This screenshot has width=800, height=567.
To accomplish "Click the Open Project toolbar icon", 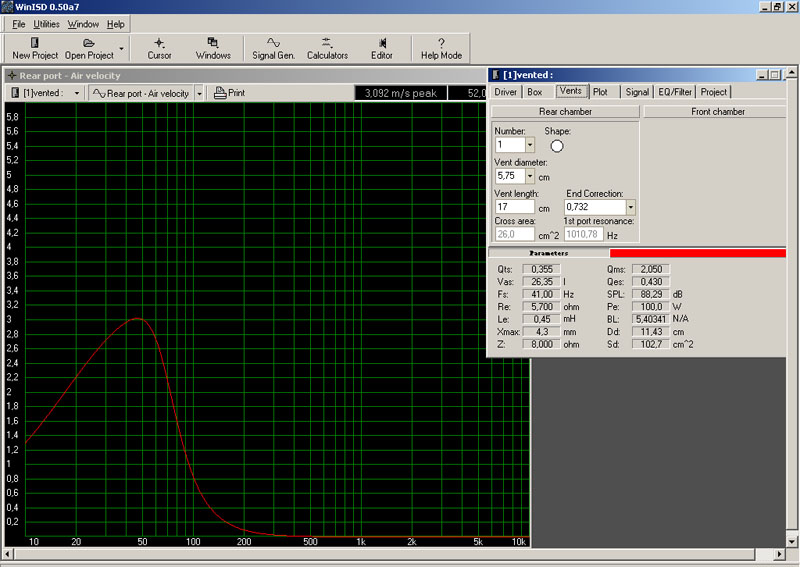I will pyautogui.click(x=89, y=48).
